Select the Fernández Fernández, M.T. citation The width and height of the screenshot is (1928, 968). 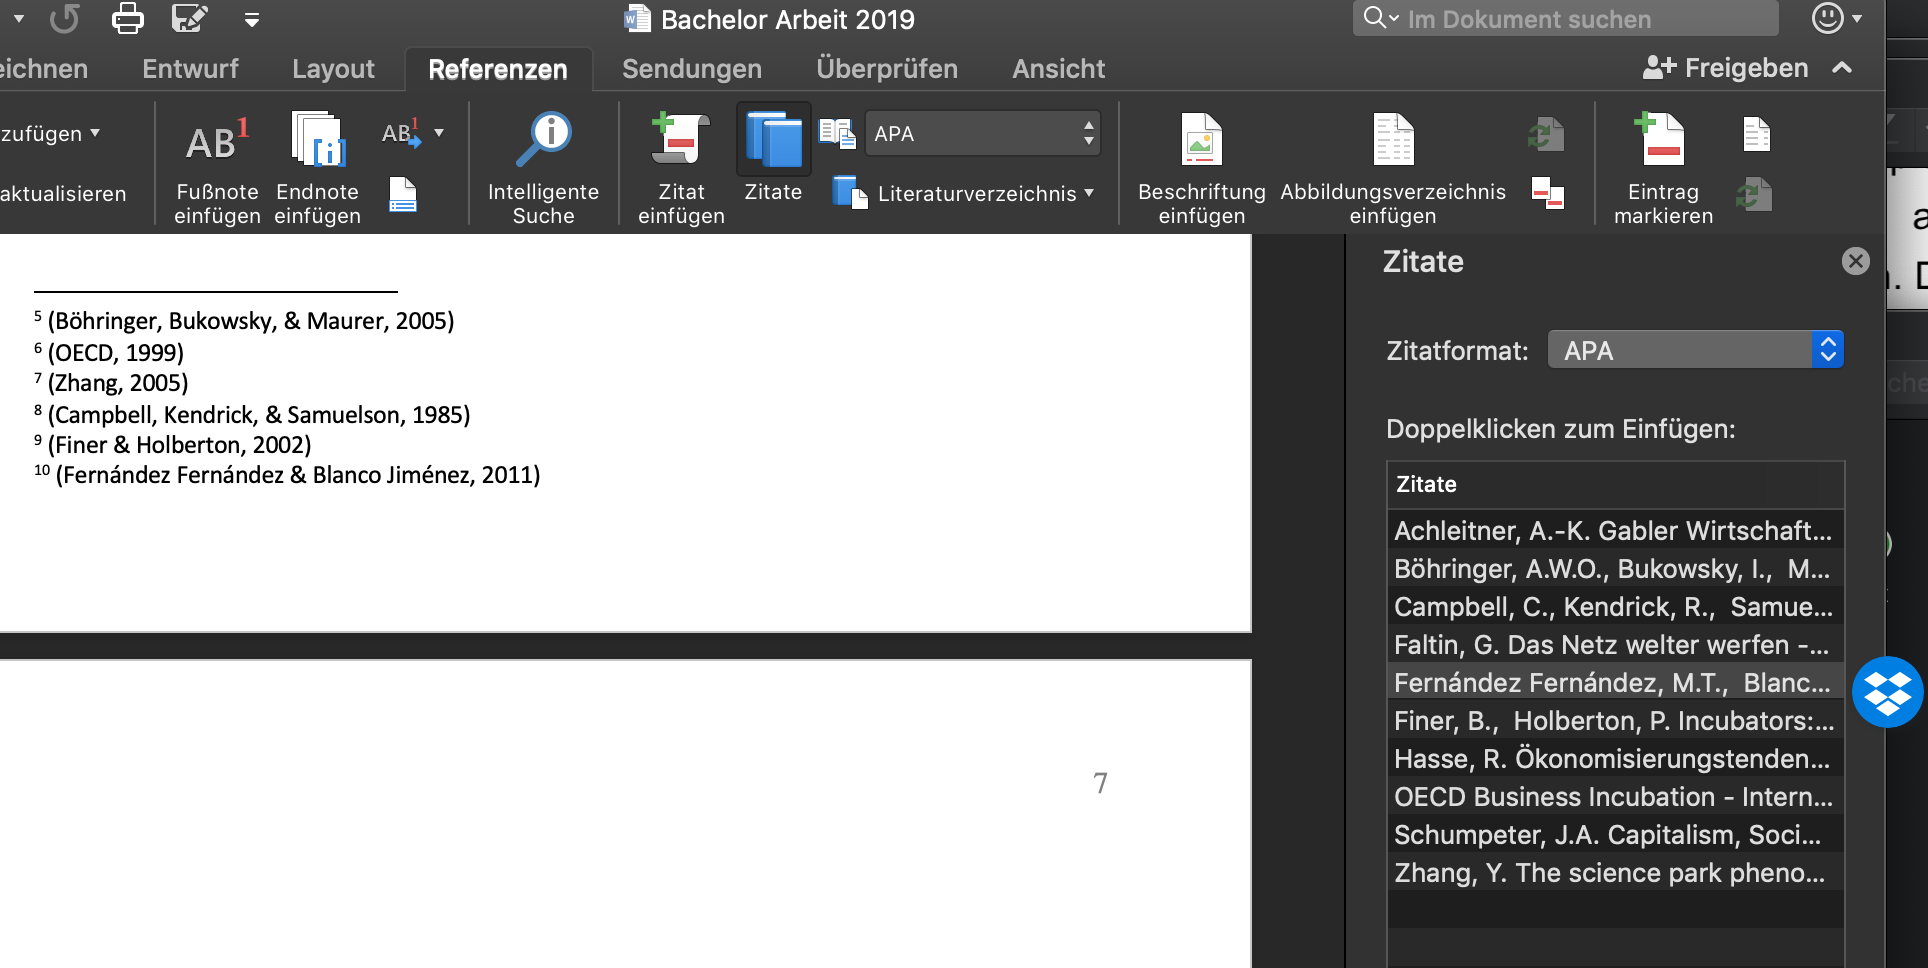point(1615,682)
